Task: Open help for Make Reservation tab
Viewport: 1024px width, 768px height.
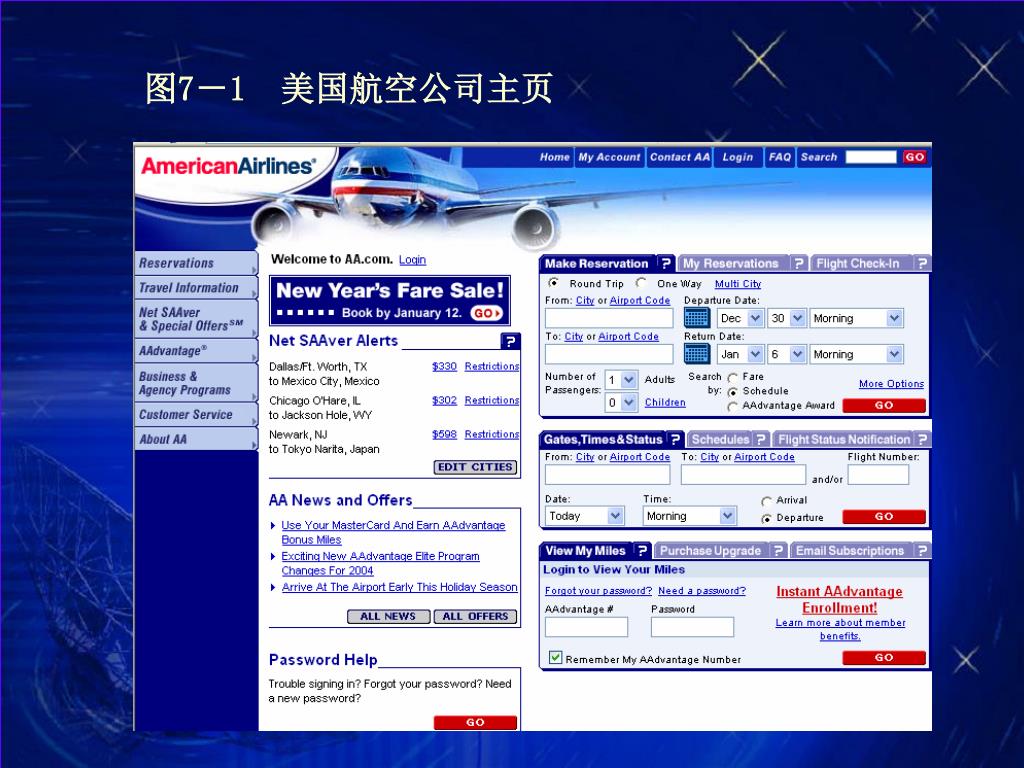Action: pos(665,263)
